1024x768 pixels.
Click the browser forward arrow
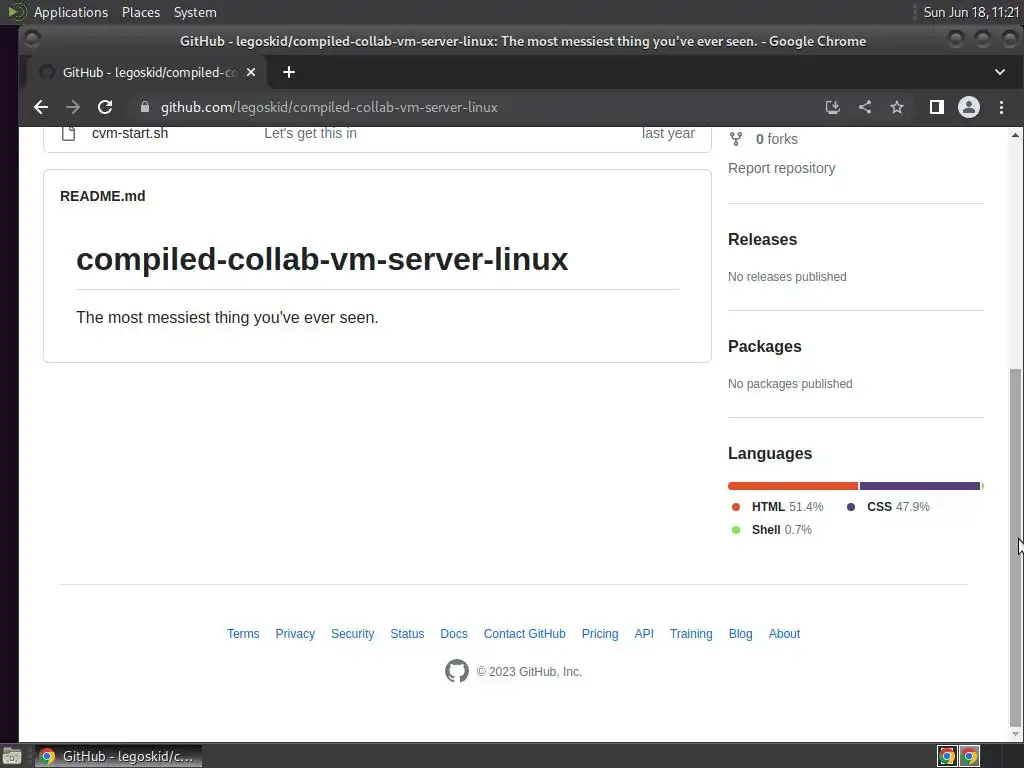pyautogui.click(x=72, y=107)
